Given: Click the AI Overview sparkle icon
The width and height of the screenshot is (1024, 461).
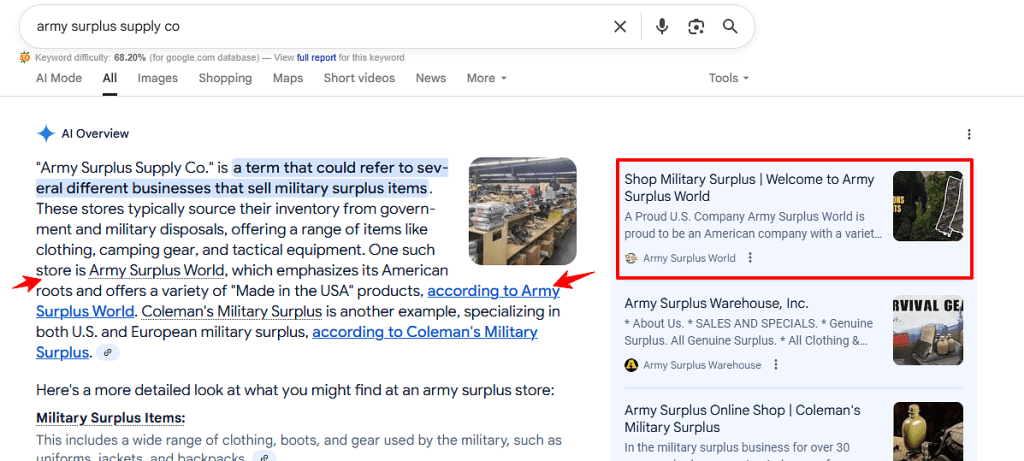Looking at the screenshot, I should pyautogui.click(x=46, y=134).
